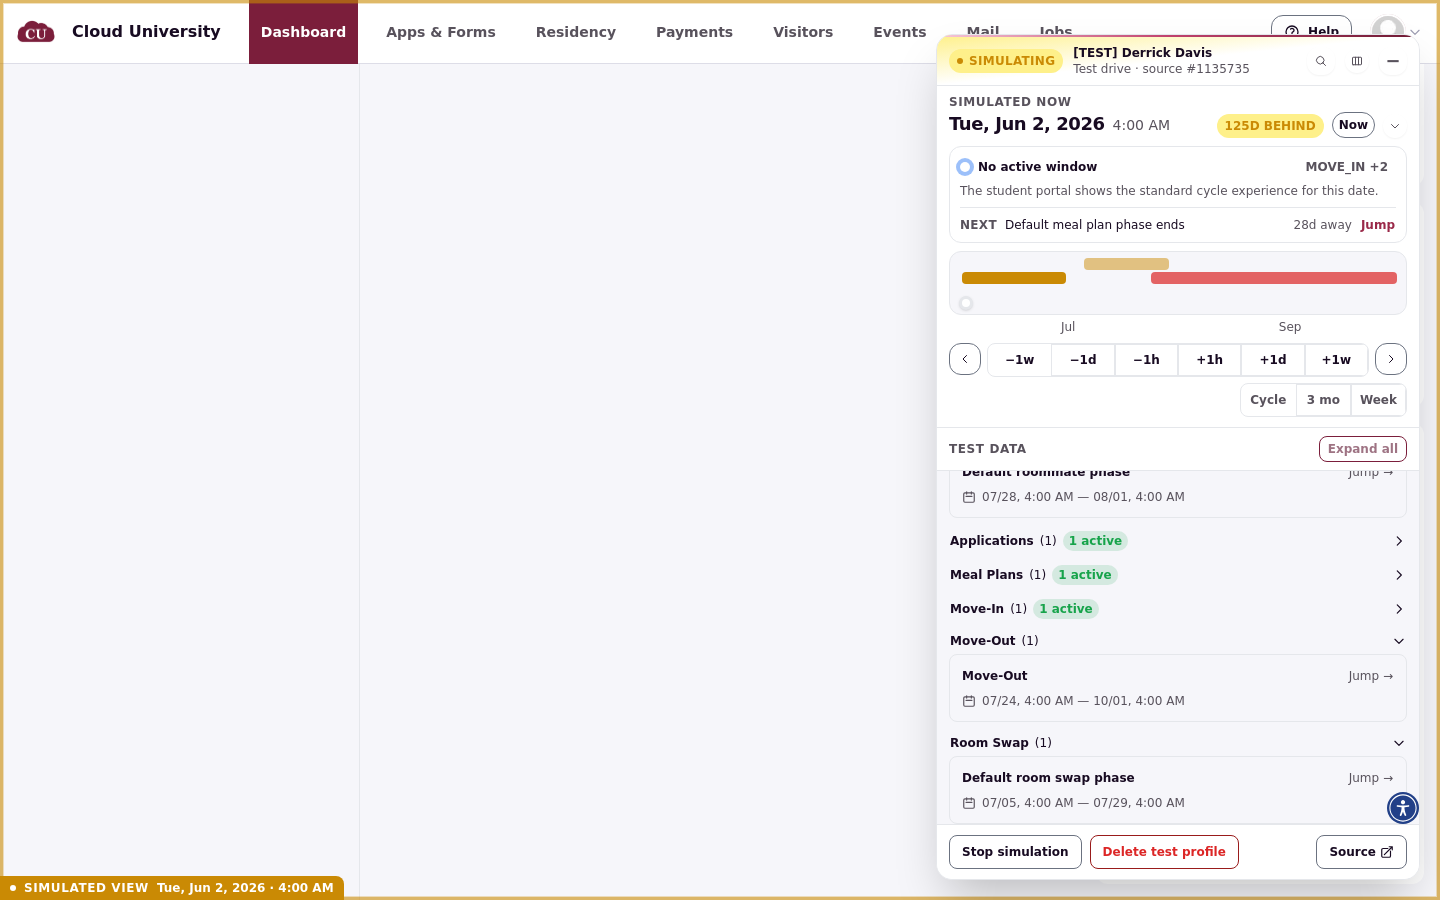Click Delete test profile
This screenshot has width=1440, height=900.
1164,852
